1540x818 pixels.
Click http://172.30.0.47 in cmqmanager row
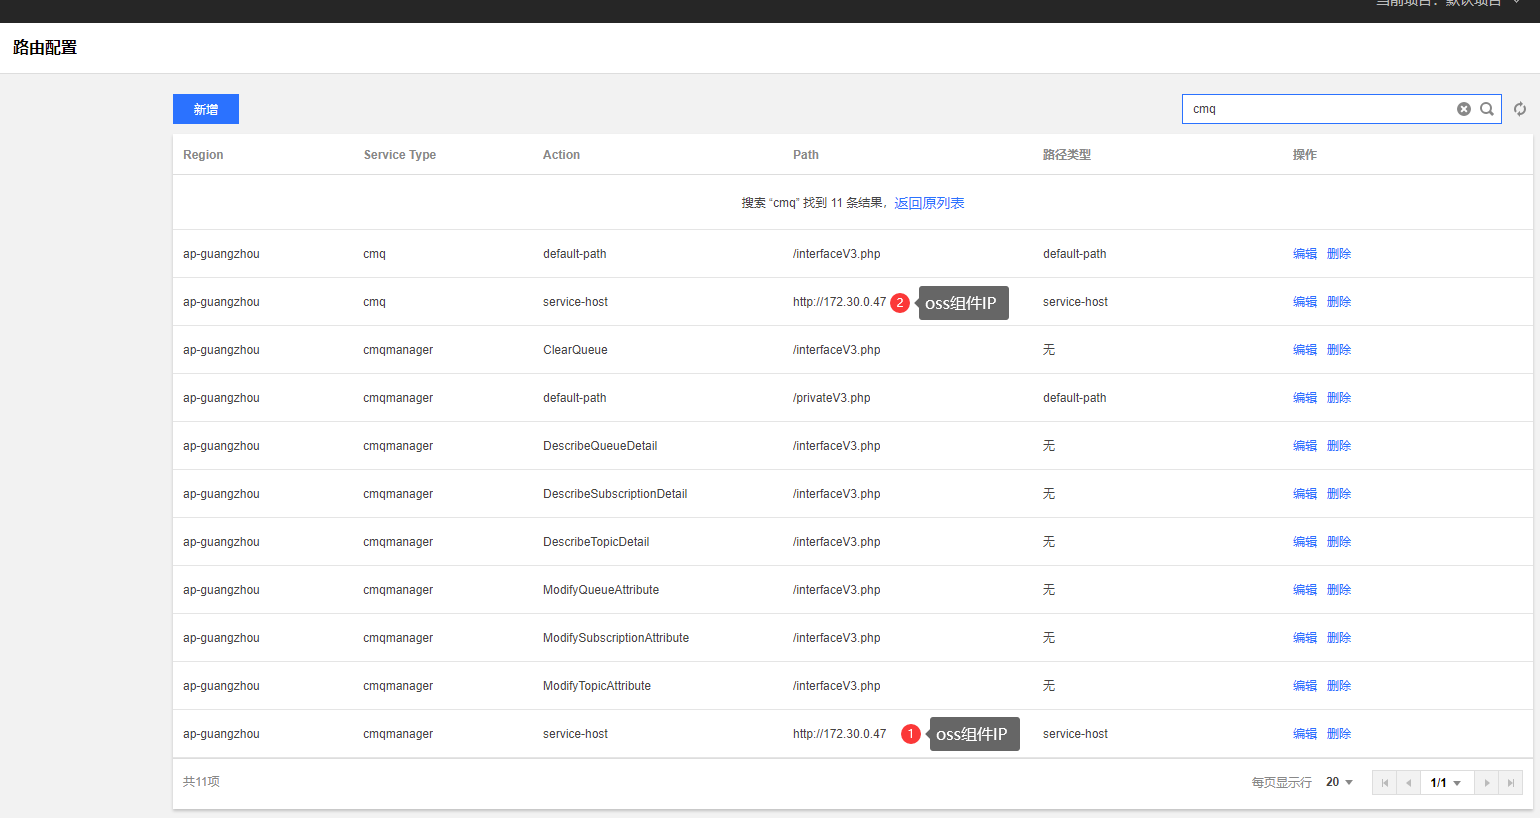pos(840,734)
